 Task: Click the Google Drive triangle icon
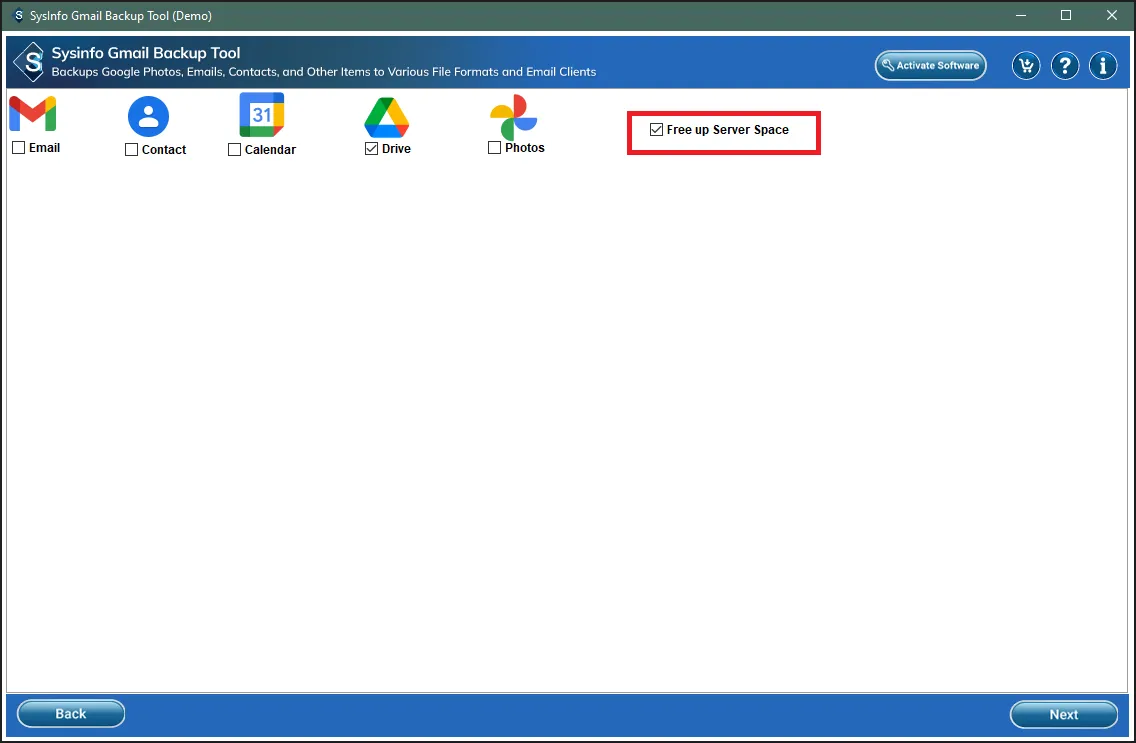(x=387, y=117)
